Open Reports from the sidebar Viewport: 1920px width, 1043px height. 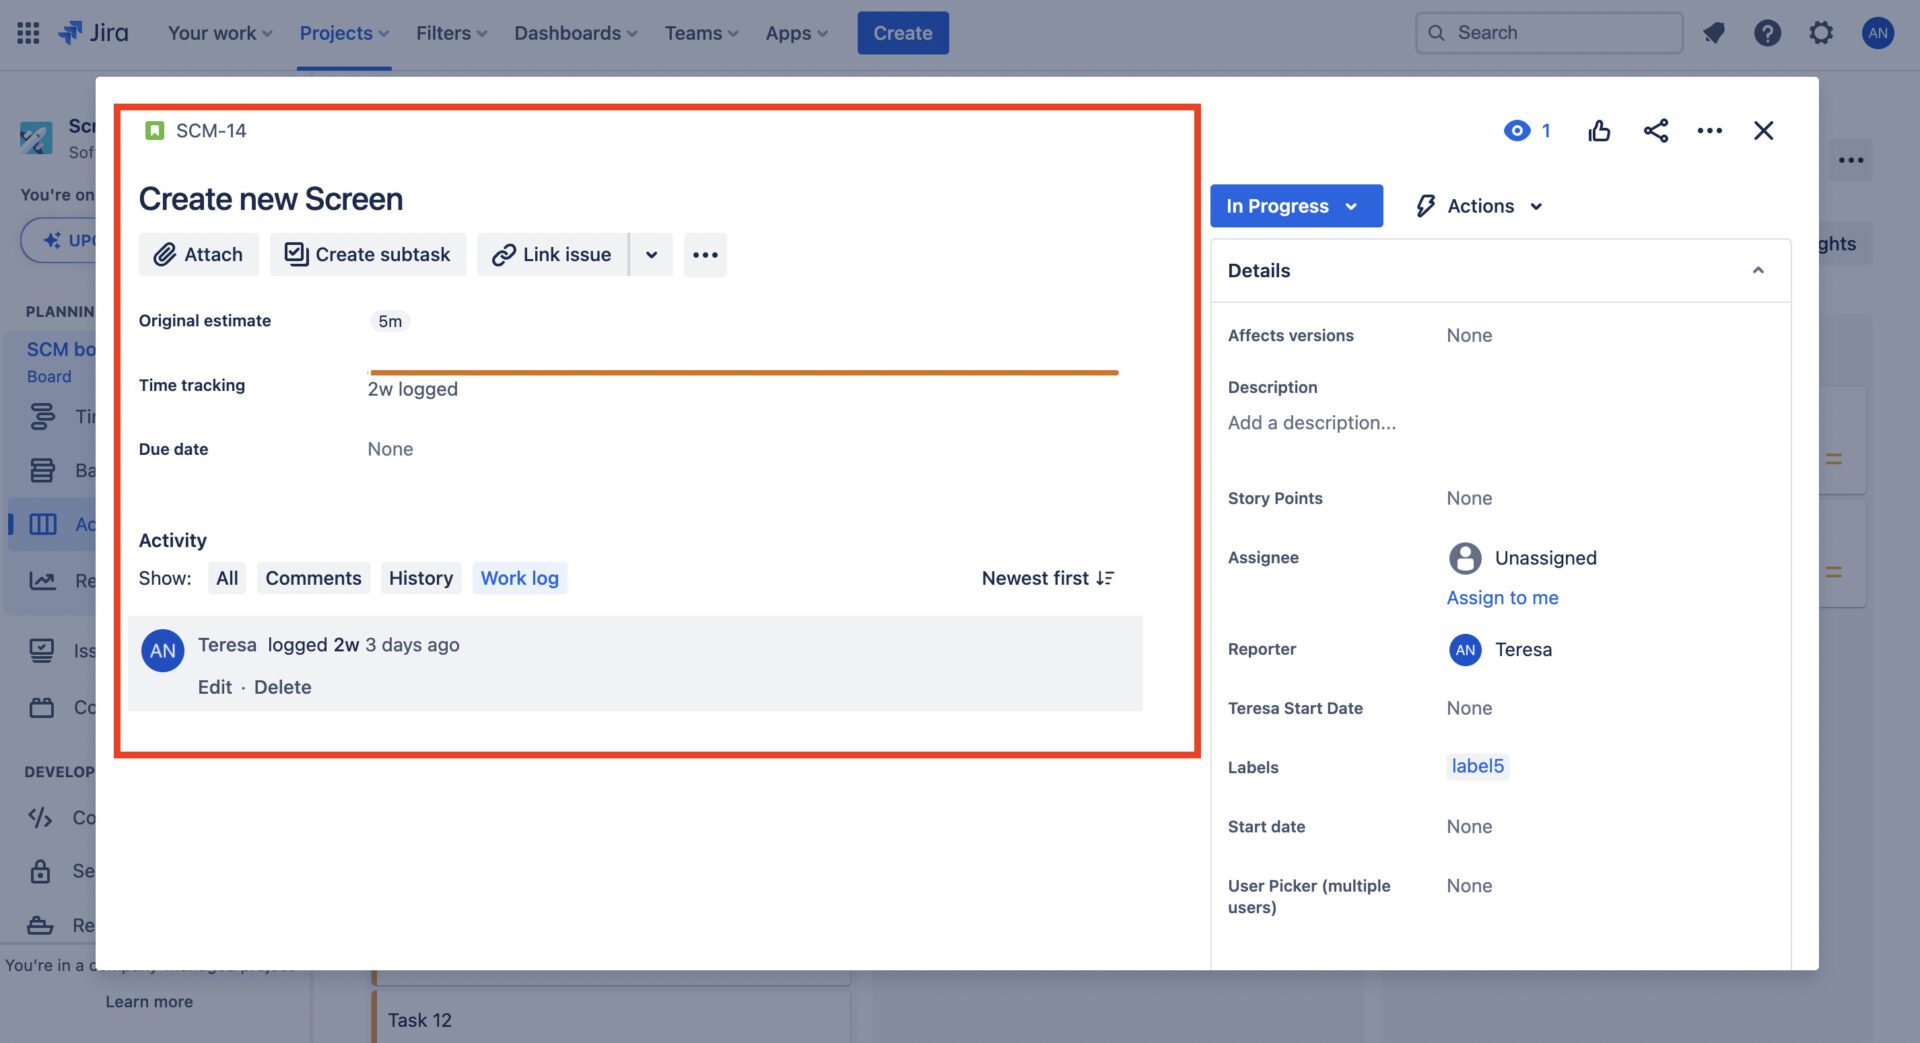point(41,580)
